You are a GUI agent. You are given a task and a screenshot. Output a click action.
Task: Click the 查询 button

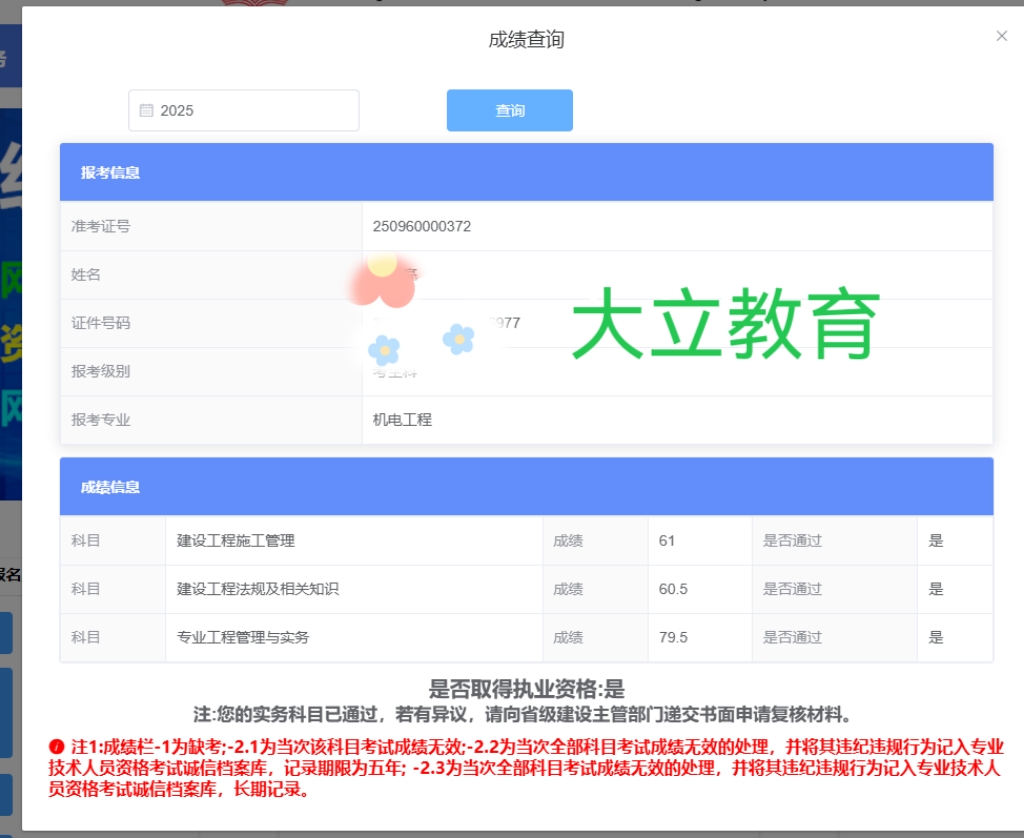pyautogui.click(x=509, y=110)
